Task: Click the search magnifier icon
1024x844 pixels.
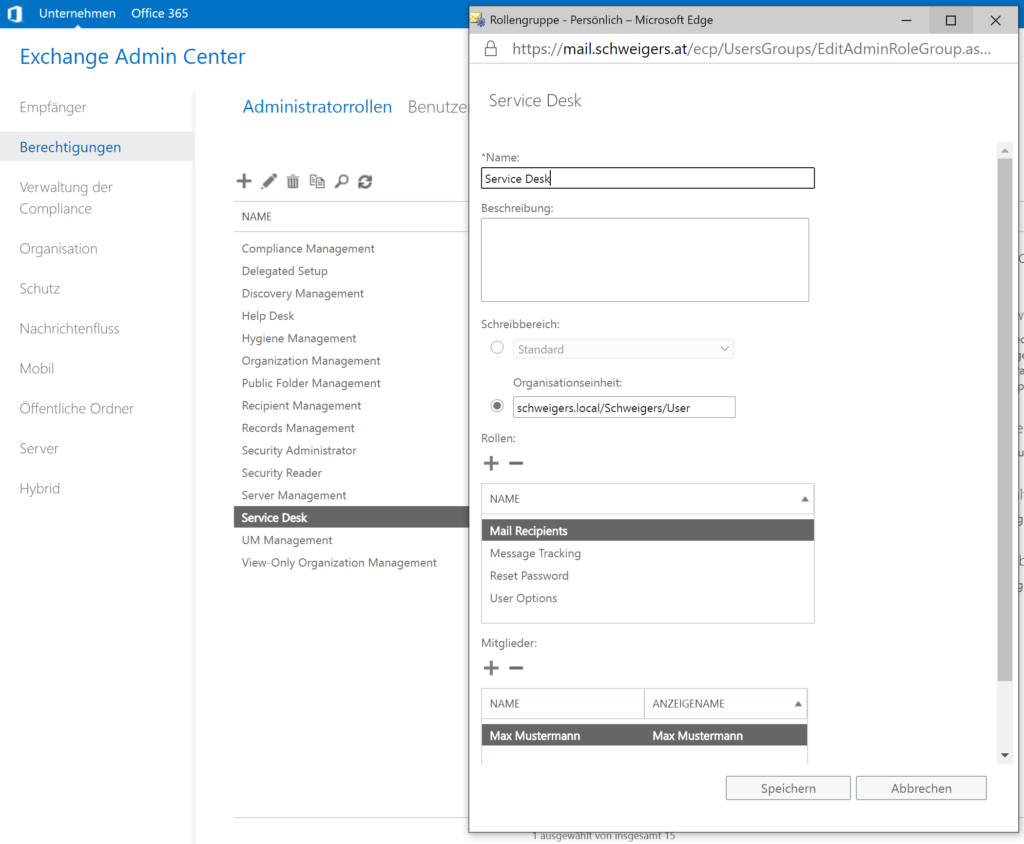Action: tap(341, 181)
